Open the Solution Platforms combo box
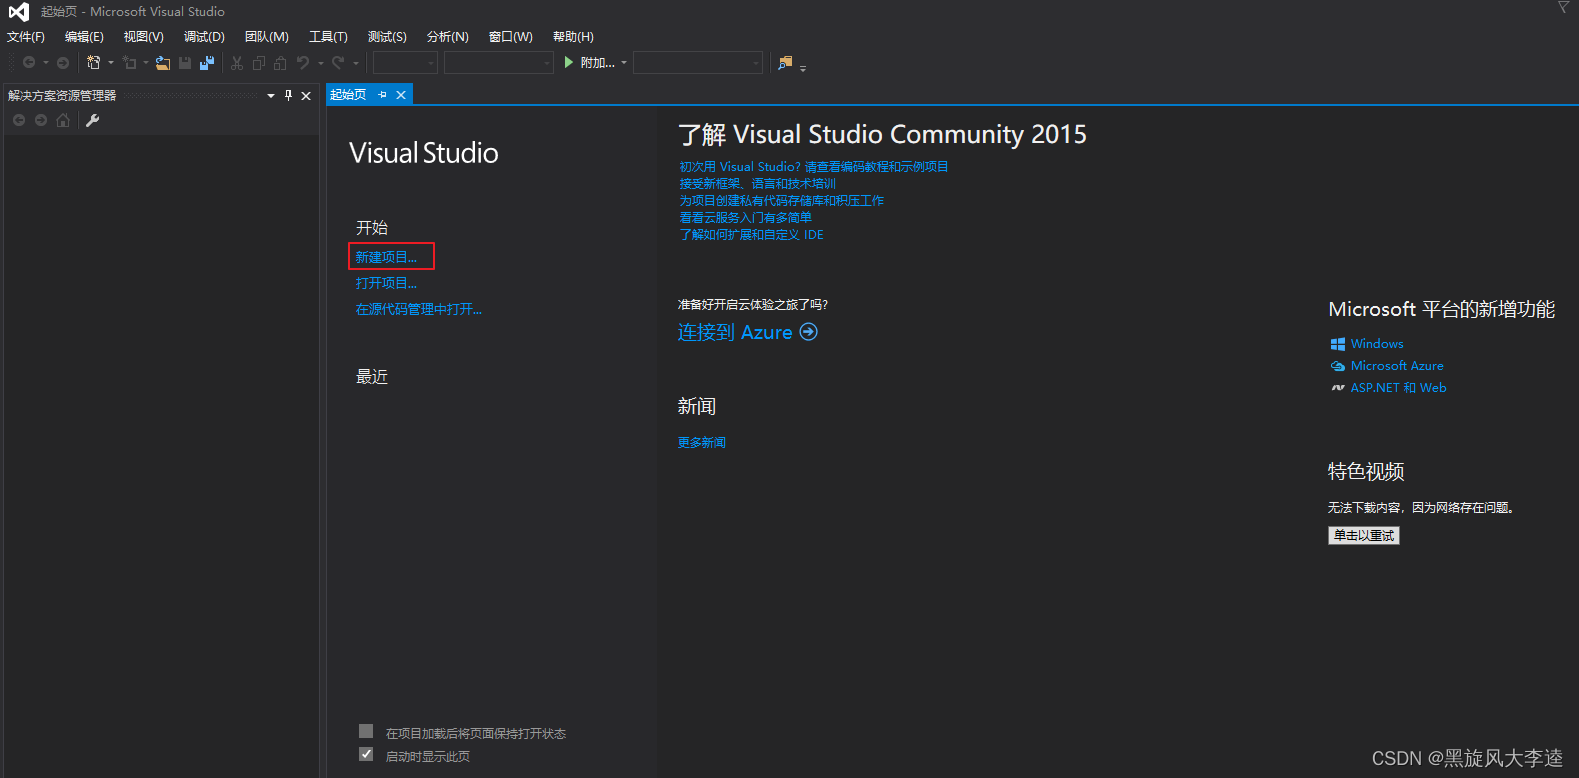 (x=499, y=63)
